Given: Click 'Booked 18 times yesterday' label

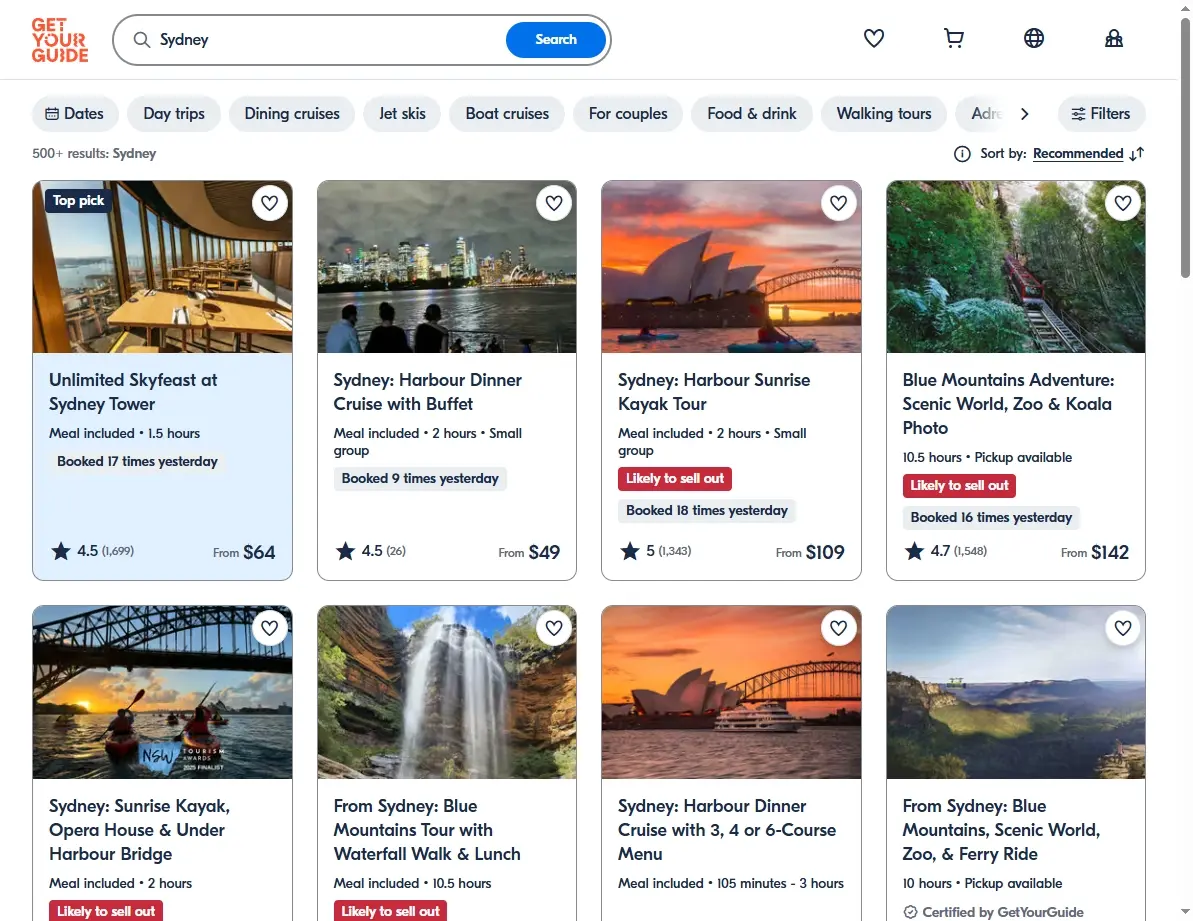Looking at the screenshot, I should point(707,510).
